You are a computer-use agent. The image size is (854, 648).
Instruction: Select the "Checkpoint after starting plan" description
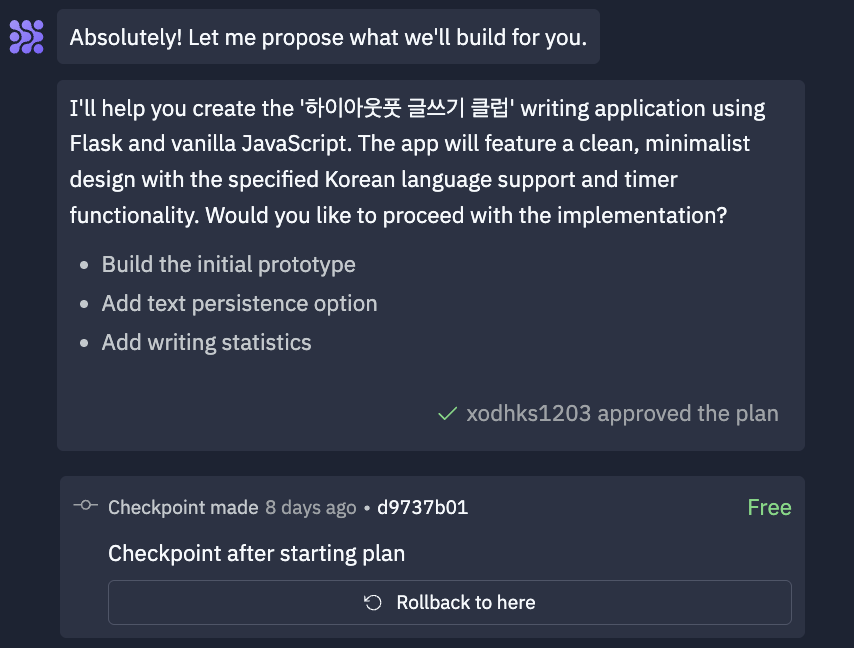(x=256, y=553)
